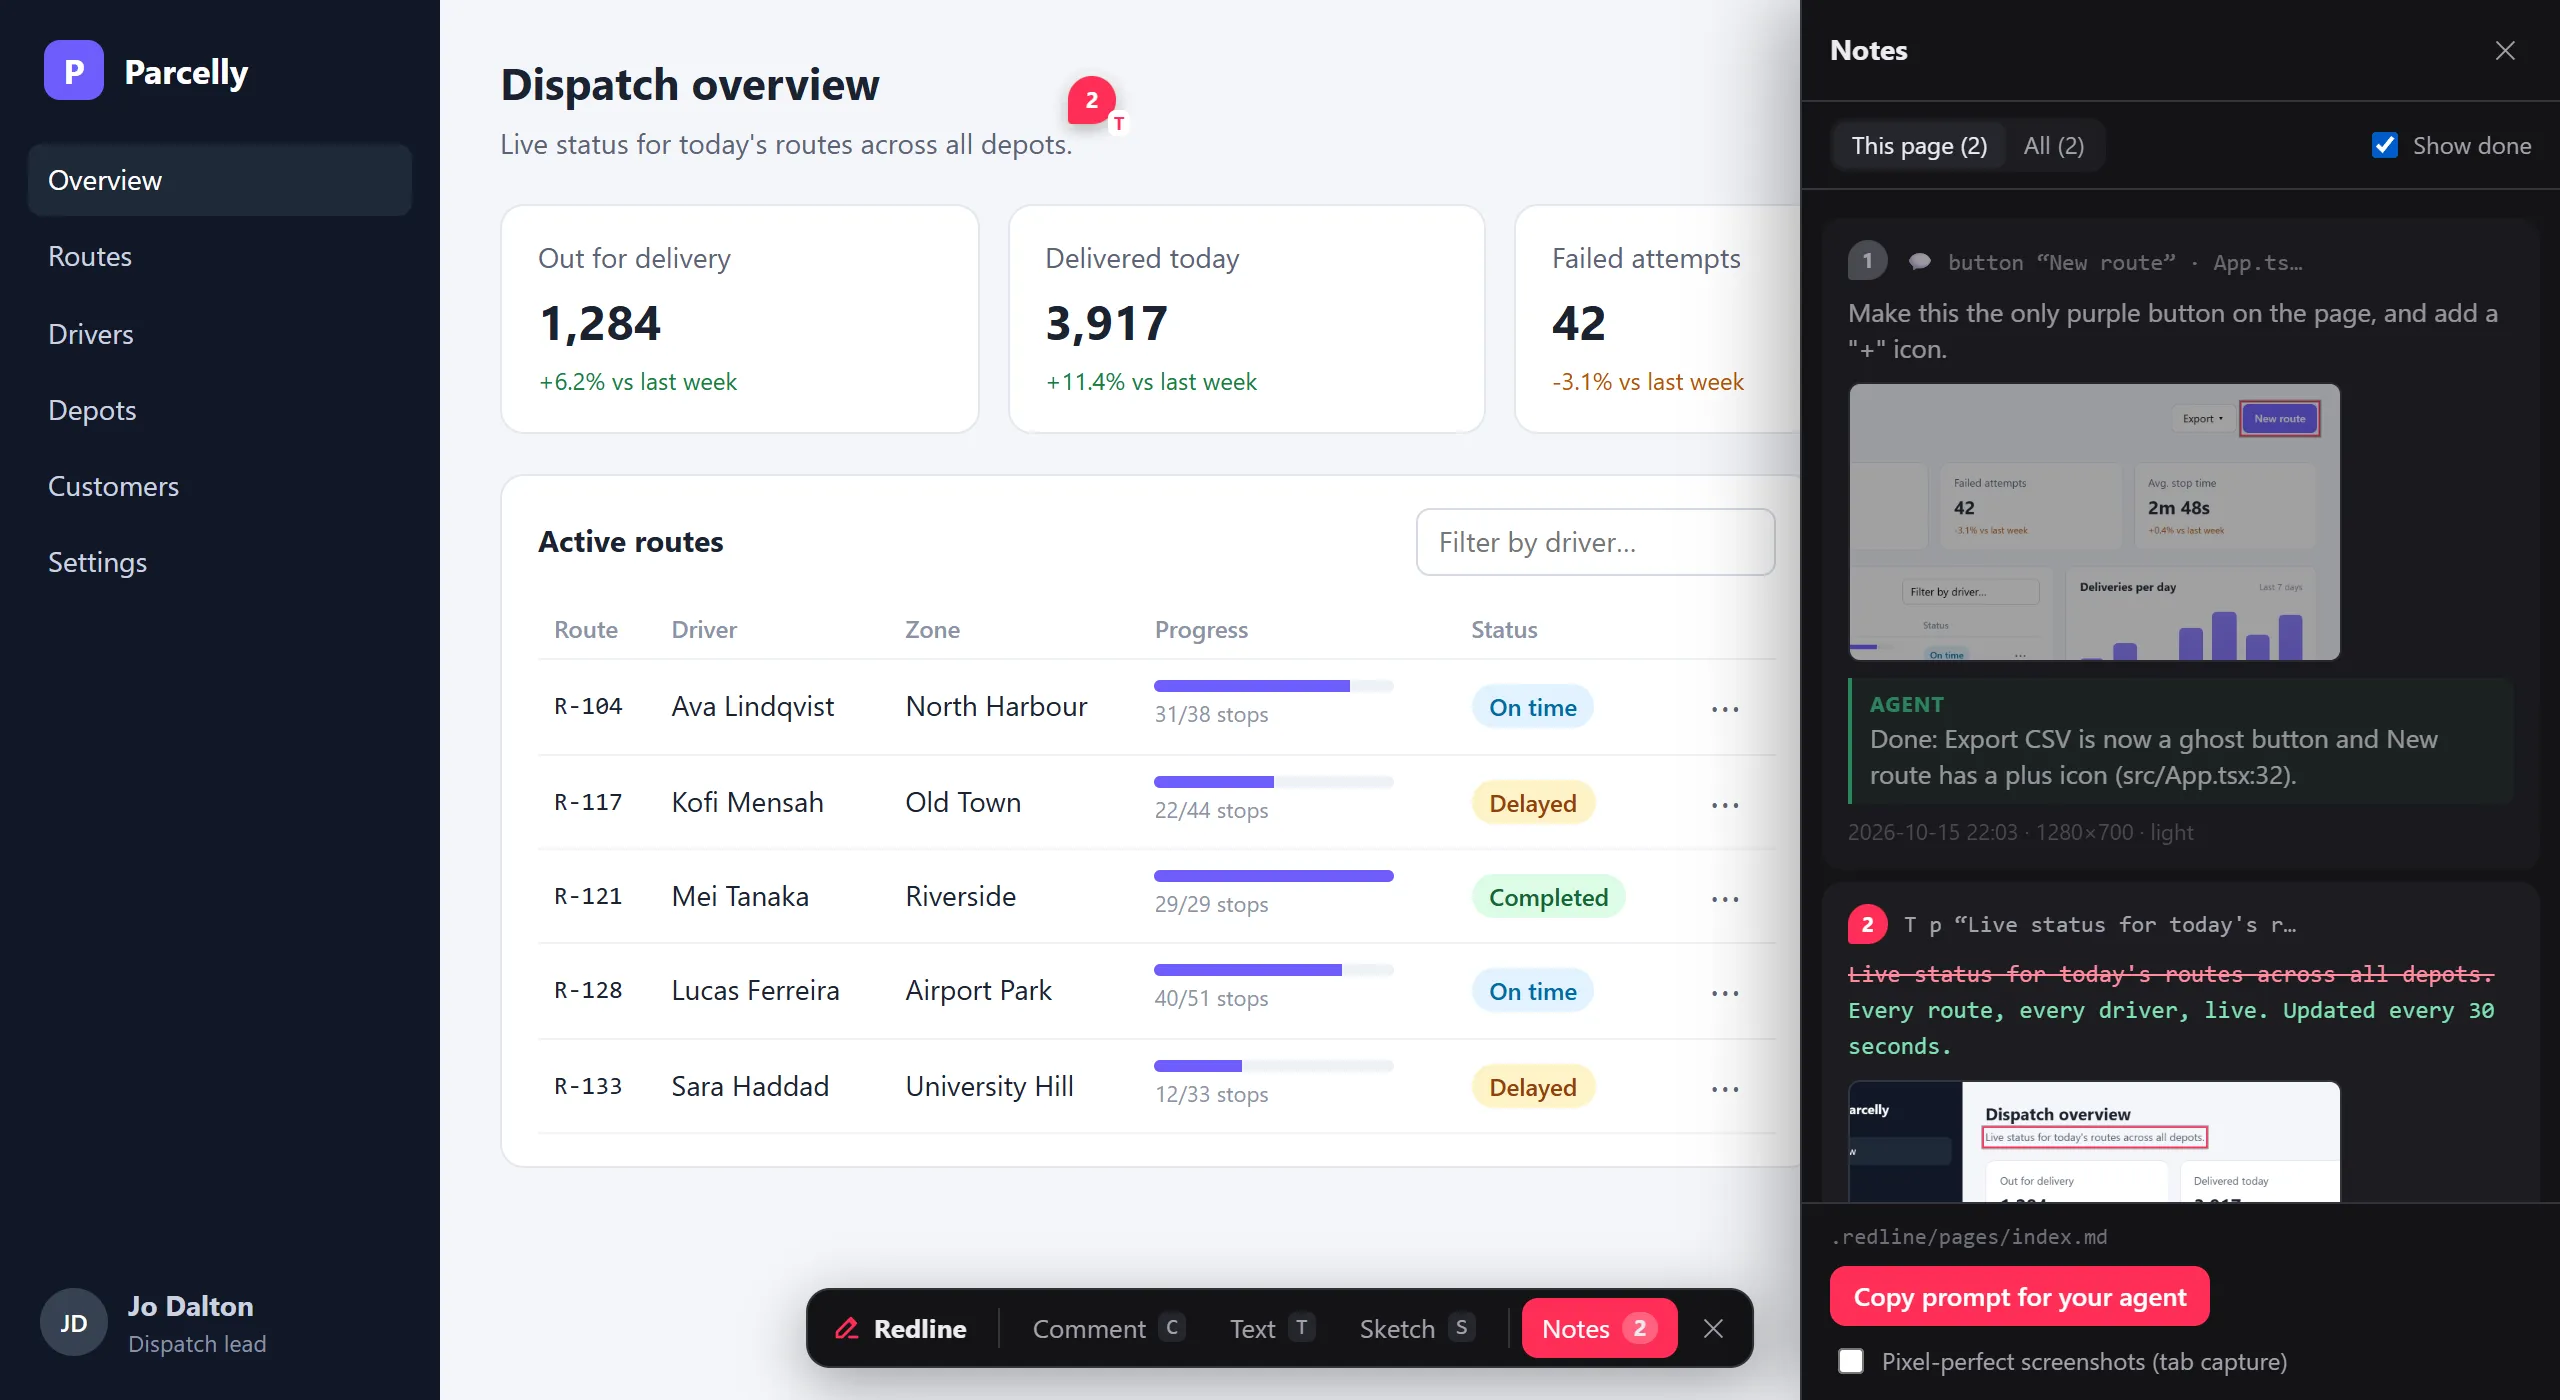Screen dimensions: 2560x1400
Task: Click the JD user avatar
Action: pyautogui.click(x=73, y=1322)
